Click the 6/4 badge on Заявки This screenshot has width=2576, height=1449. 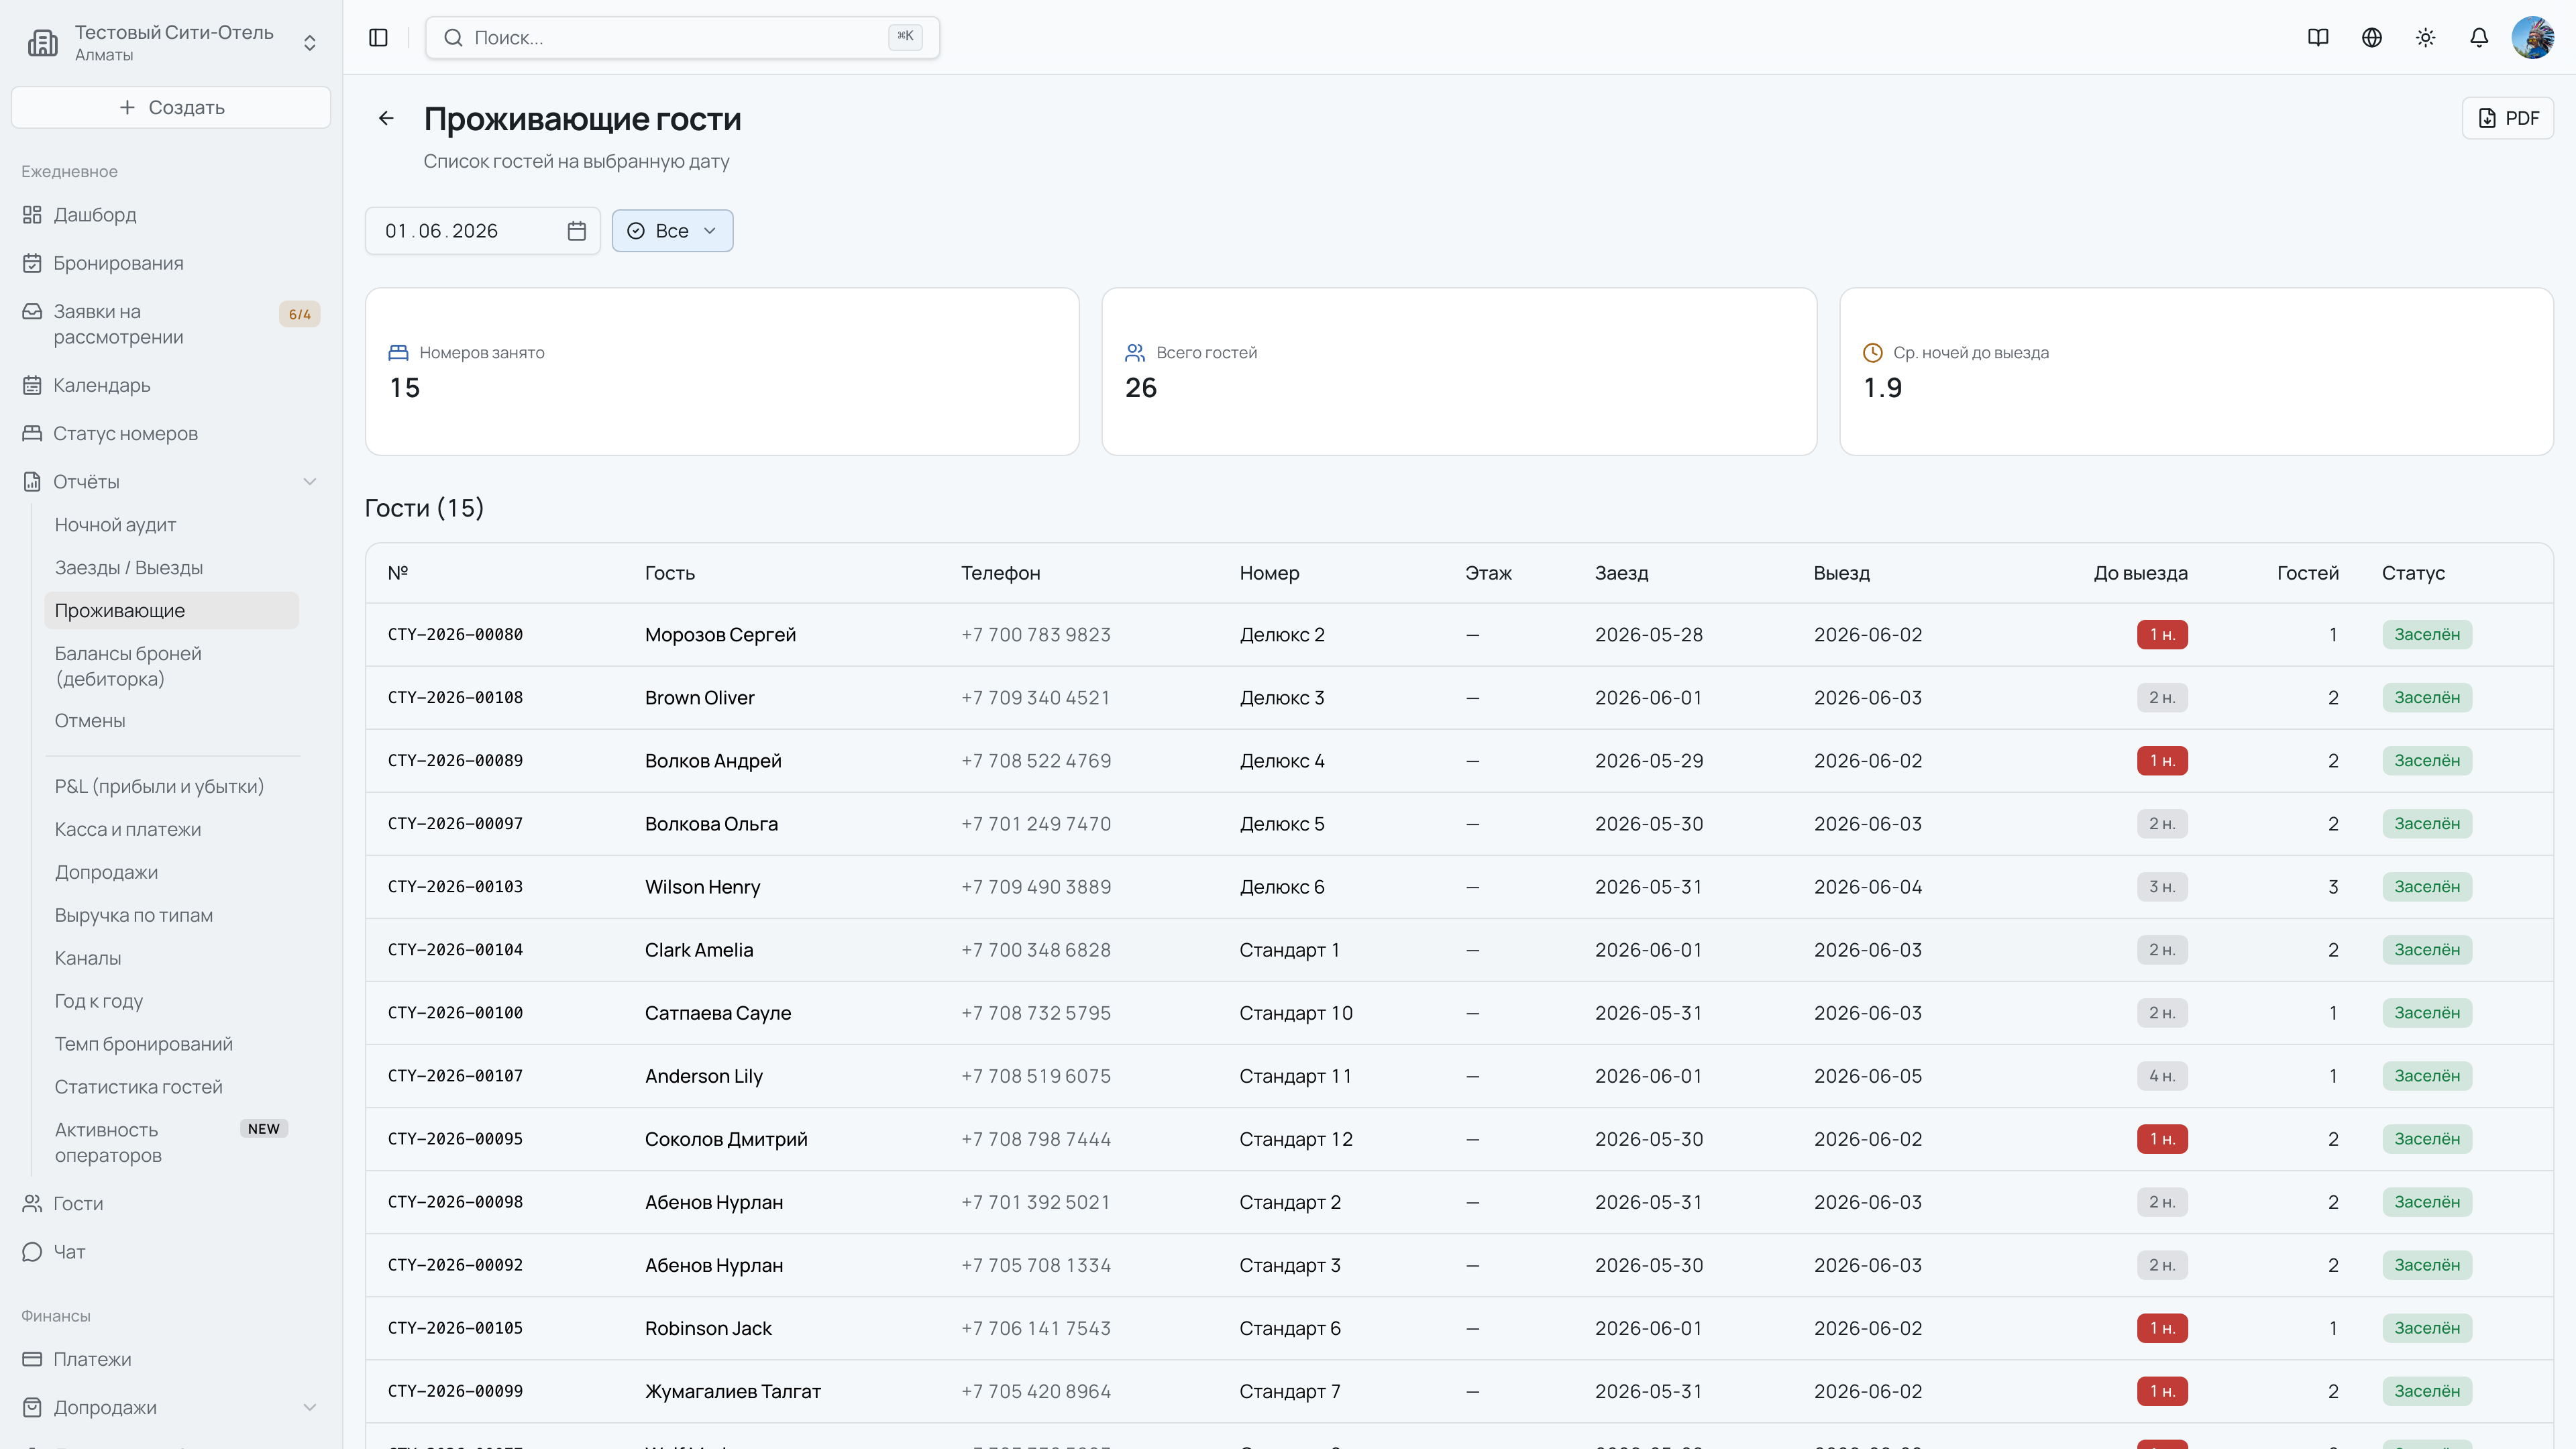[x=299, y=314]
